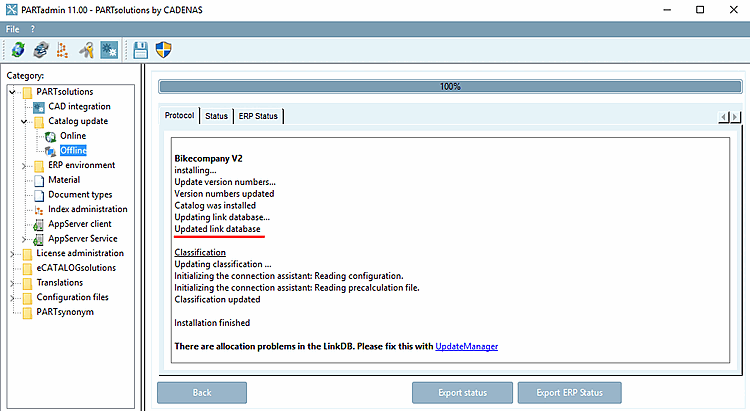The image size is (750, 411).
Task: Switch to the Protocol tab
Action: pyautogui.click(x=179, y=115)
